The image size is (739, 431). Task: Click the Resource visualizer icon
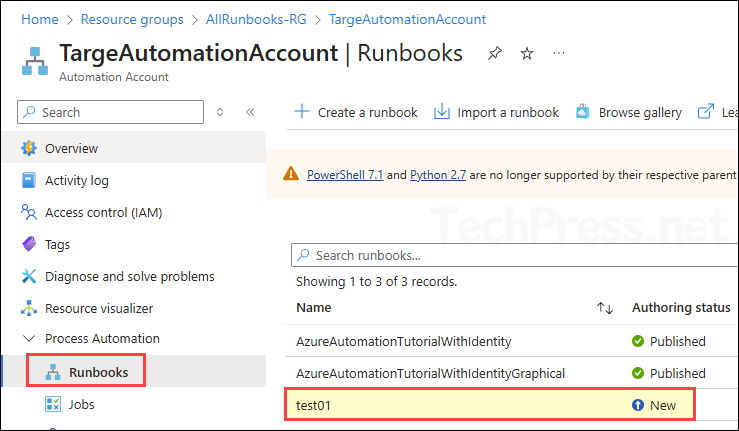pos(29,308)
